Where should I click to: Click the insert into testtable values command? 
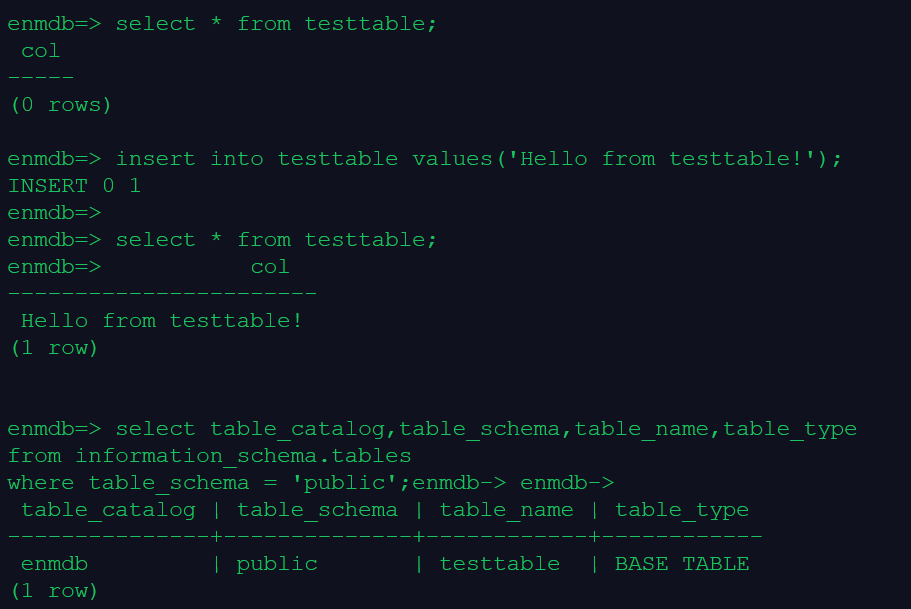(479, 159)
